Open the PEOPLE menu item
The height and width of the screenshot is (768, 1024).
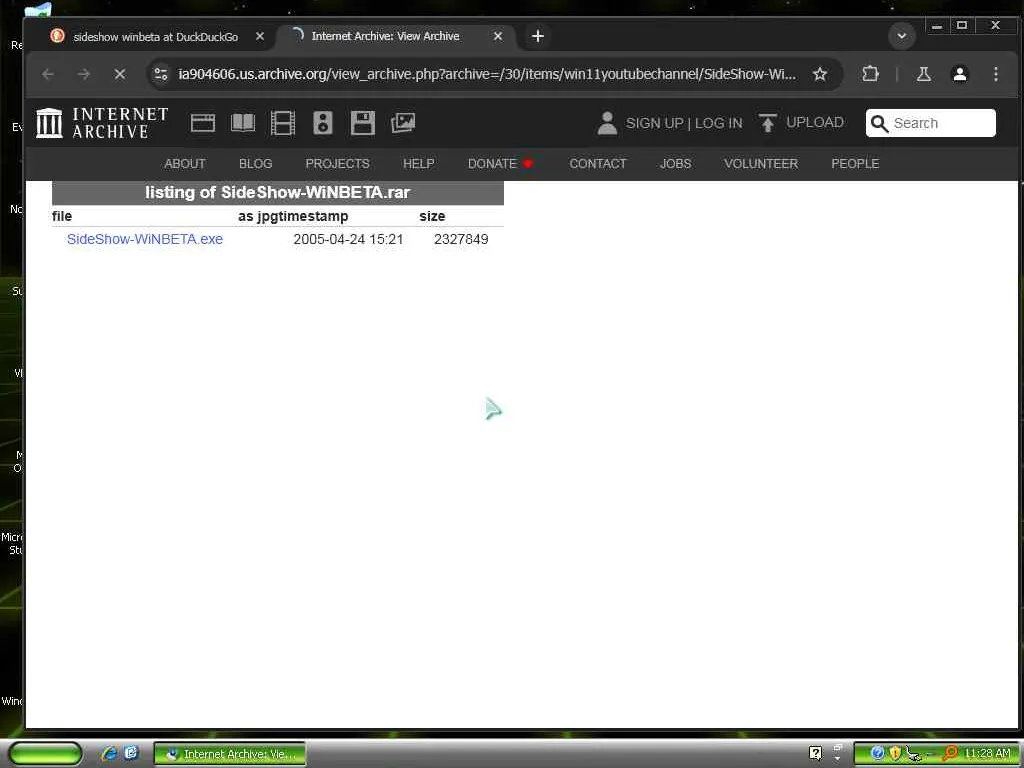[x=855, y=163]
